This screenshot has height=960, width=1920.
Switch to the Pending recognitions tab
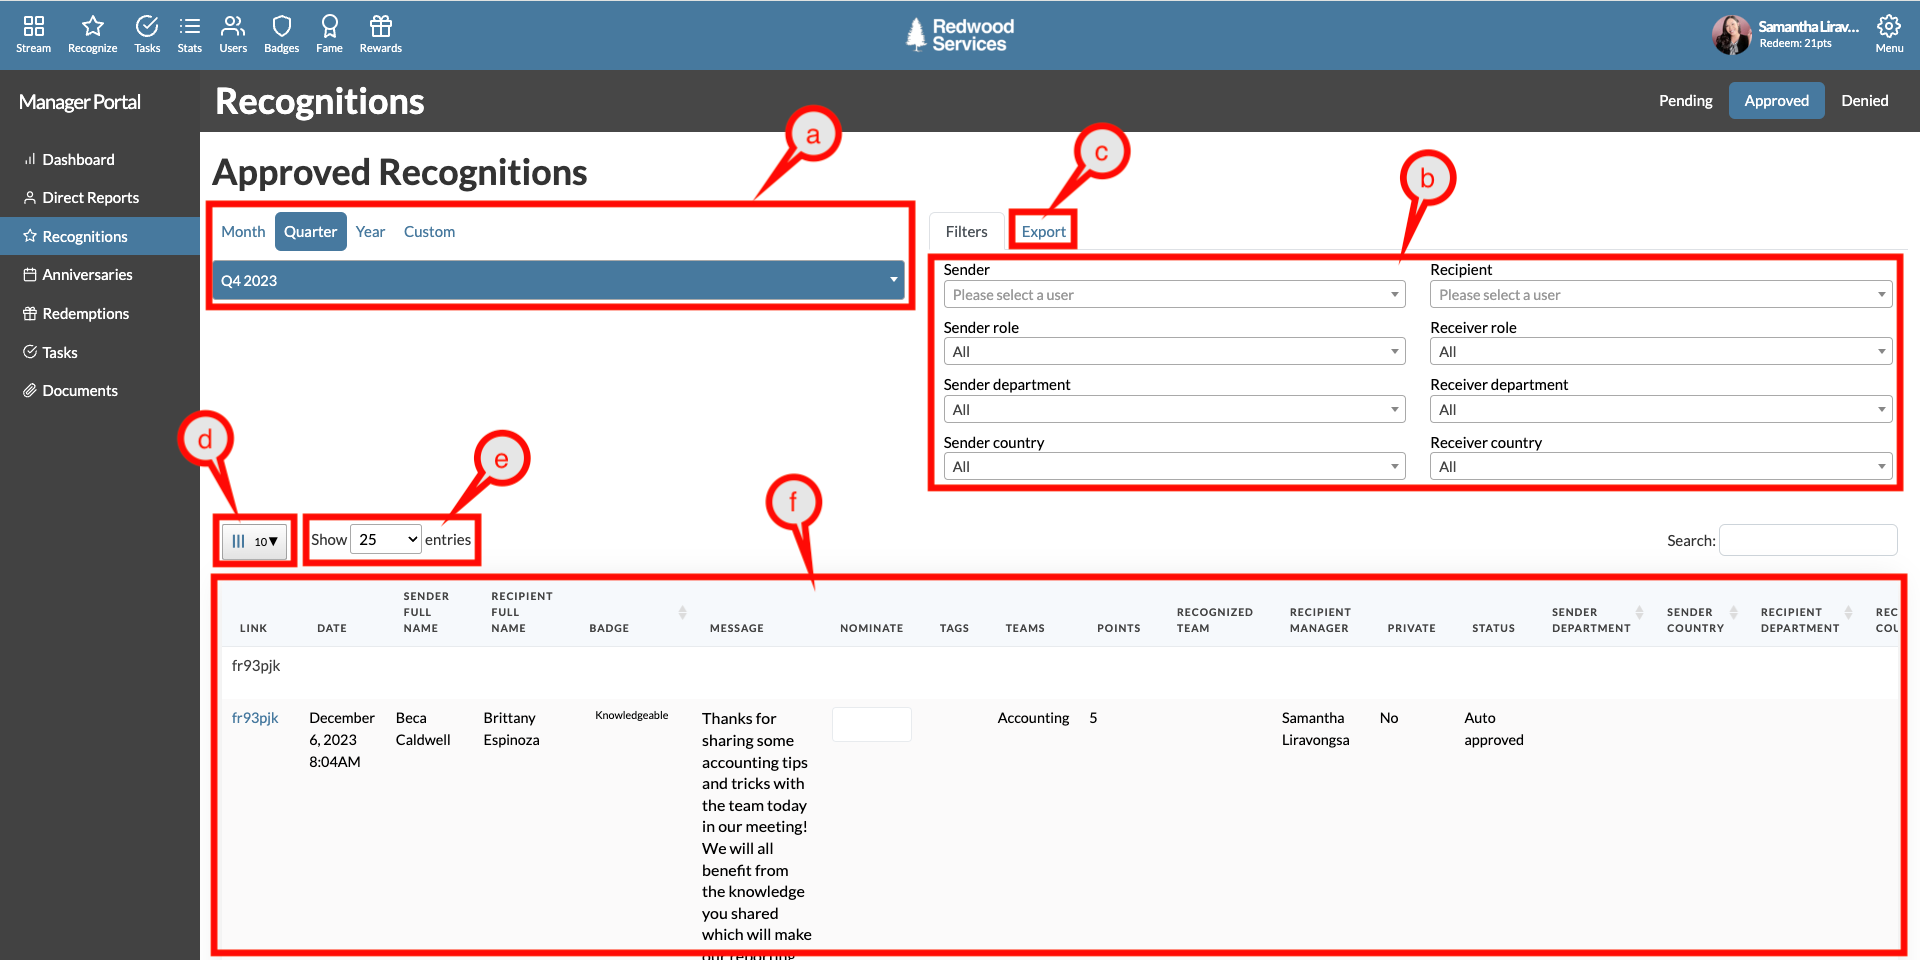(1685, 101)
